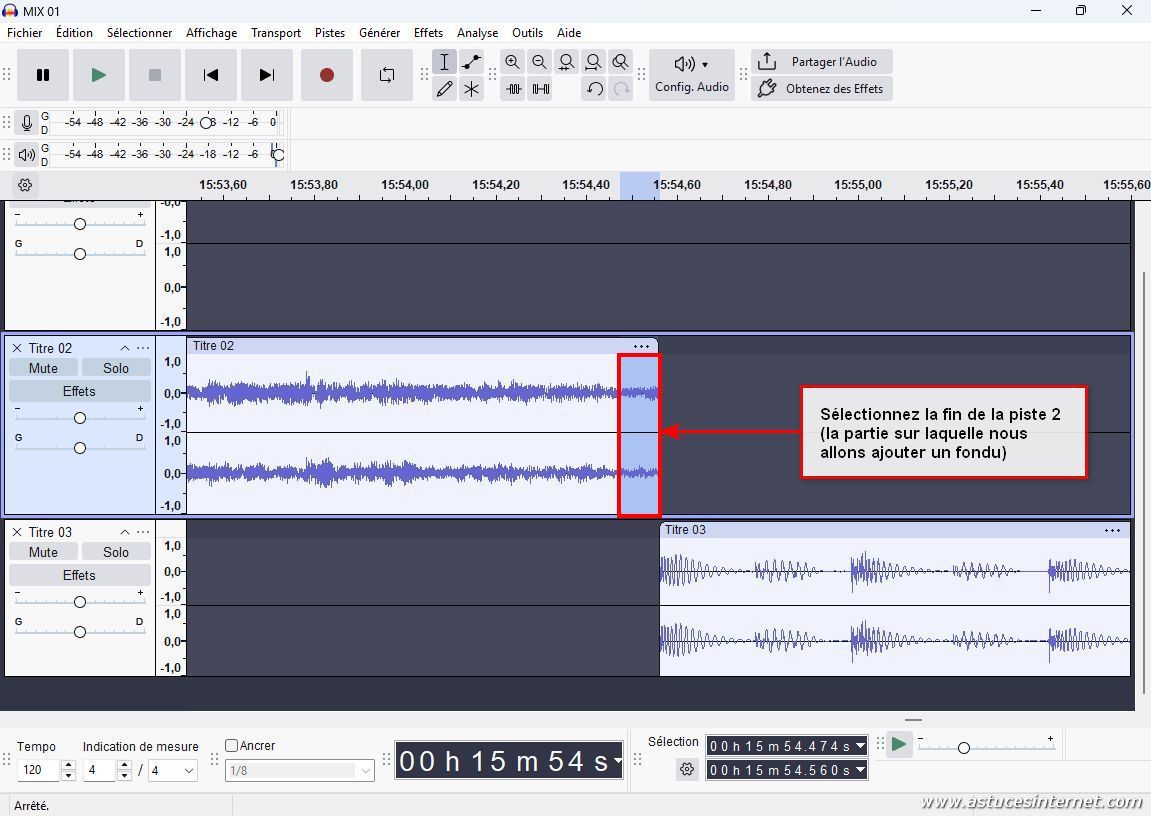Click Partager l'Audio button
This screenshot has width=1151, height=816.
click(821, 62)
